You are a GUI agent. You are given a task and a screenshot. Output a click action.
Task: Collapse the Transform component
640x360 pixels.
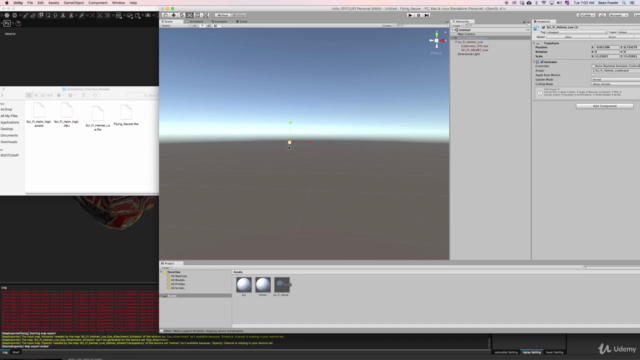(534, 43)
